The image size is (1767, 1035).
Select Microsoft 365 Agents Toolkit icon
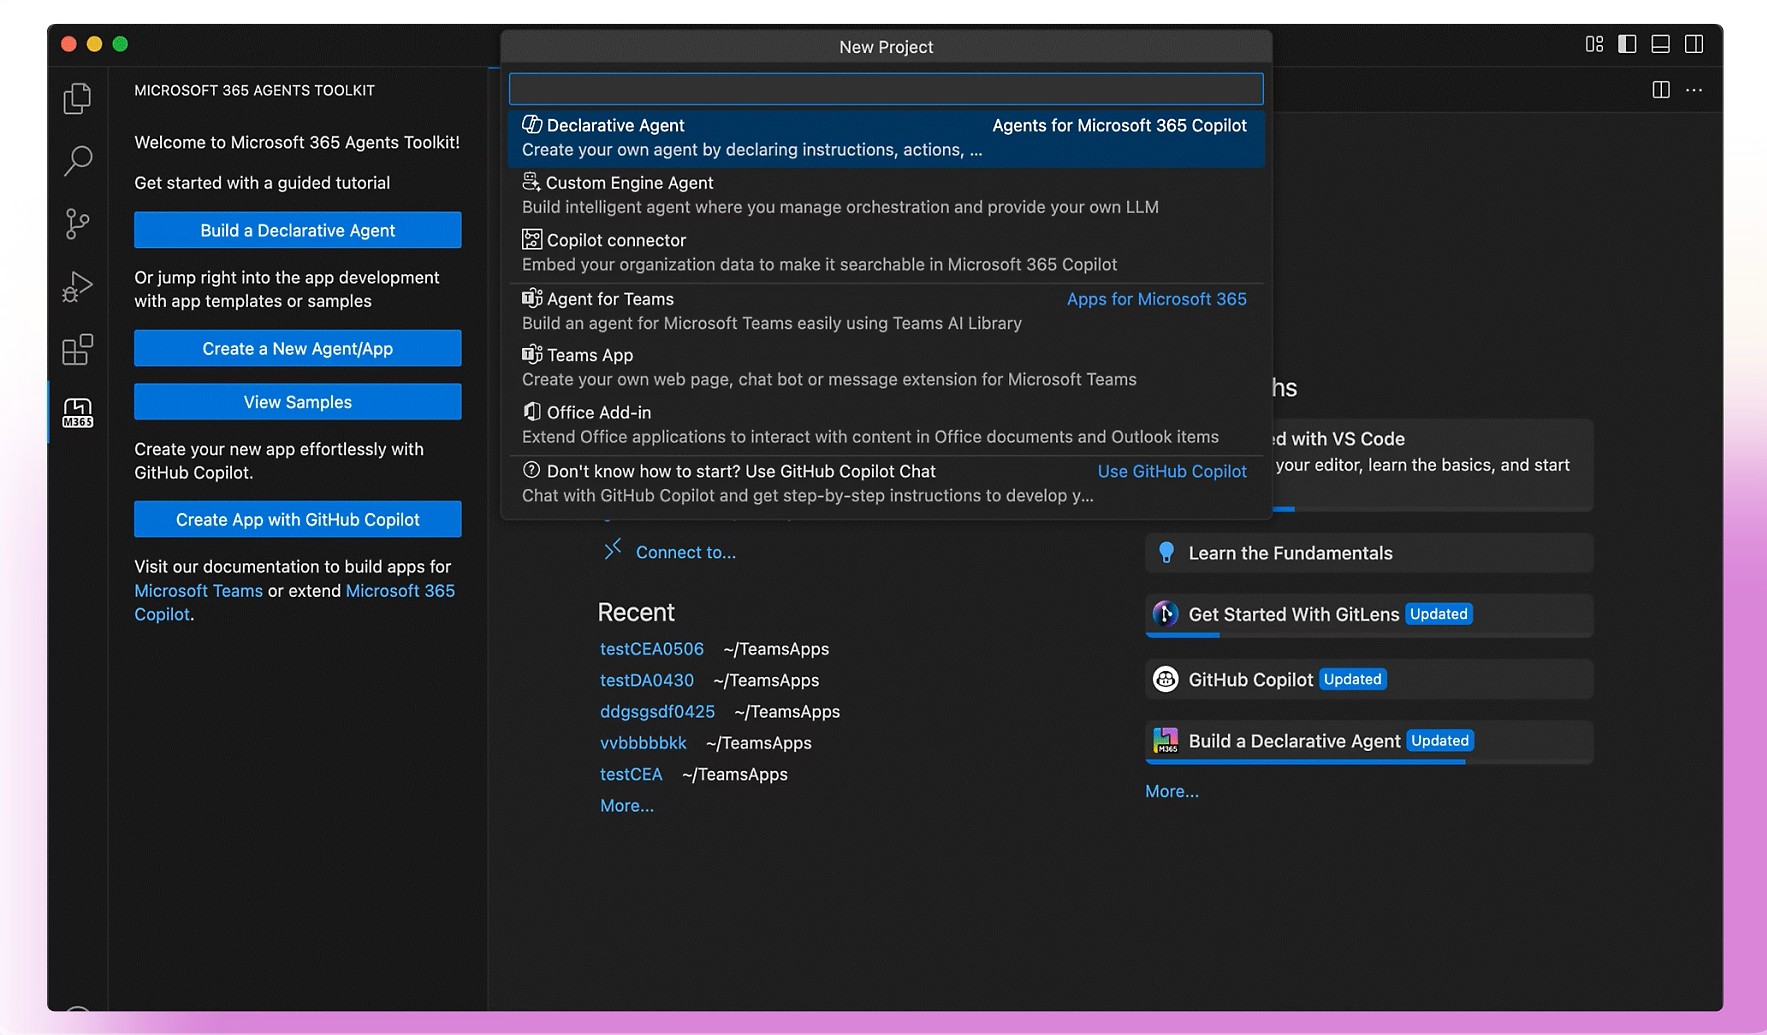pyautogui.click(x=77, y=412)
